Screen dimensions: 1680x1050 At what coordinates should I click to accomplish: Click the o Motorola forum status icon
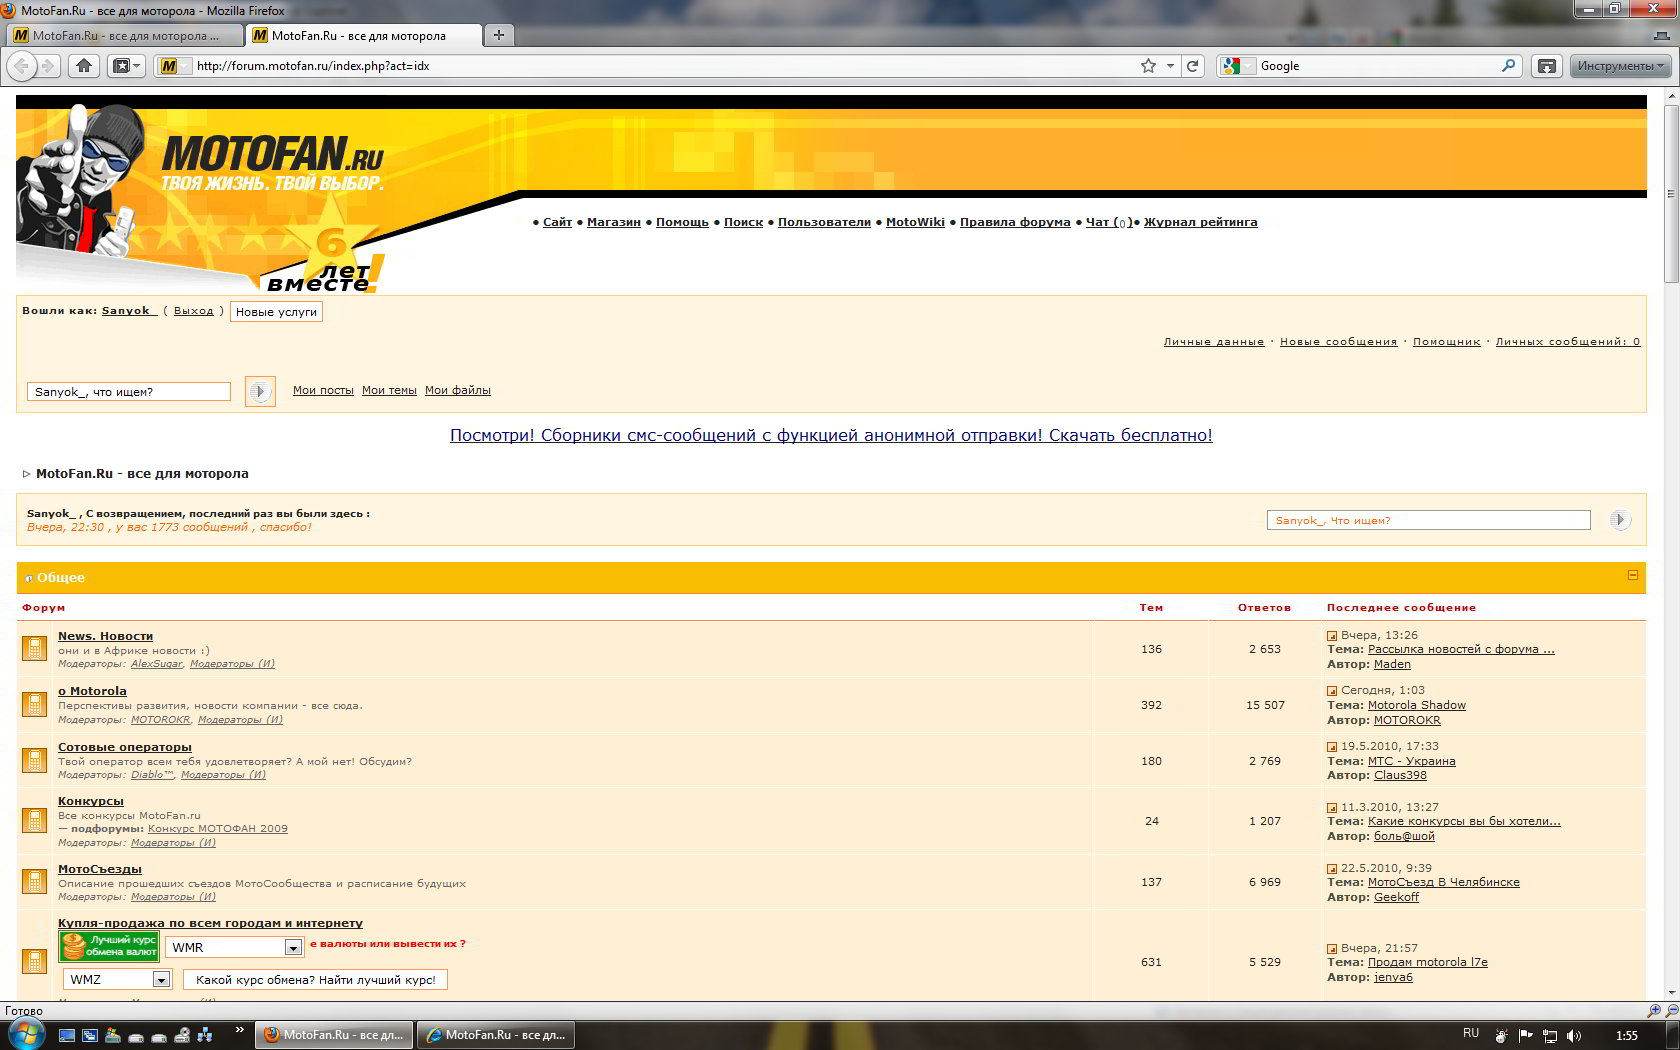pyautogui.click(x=34, y=704)
